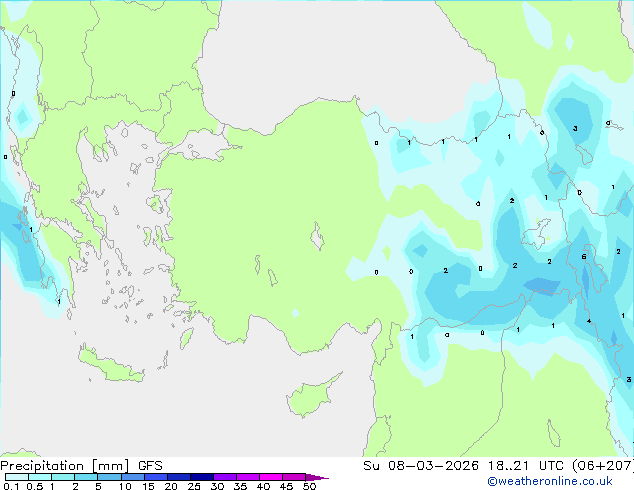Viewport: 634px width, 490px height.
Task: Click the "4" precipitation value on map
Action: 589,321
